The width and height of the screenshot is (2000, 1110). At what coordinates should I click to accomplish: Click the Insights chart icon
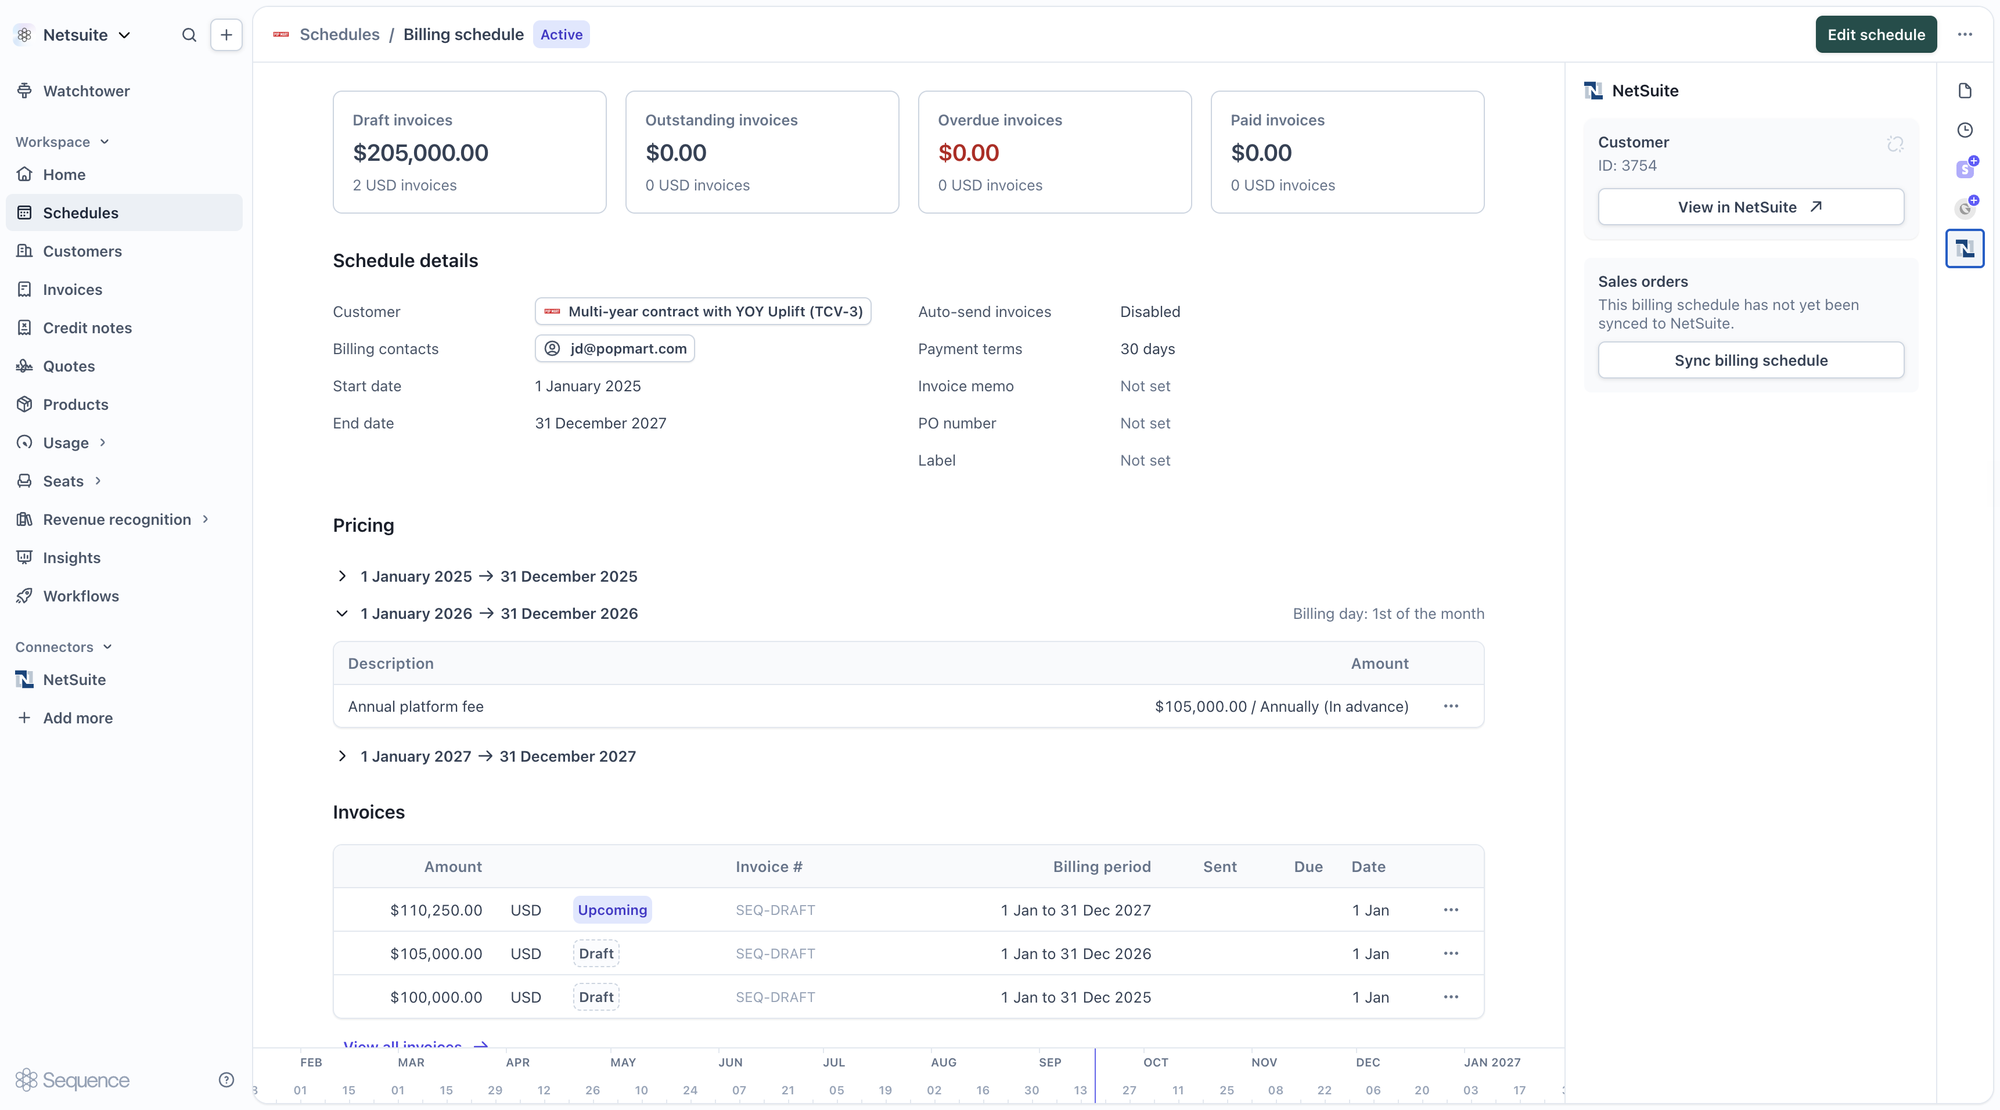[x=25, y=558]
